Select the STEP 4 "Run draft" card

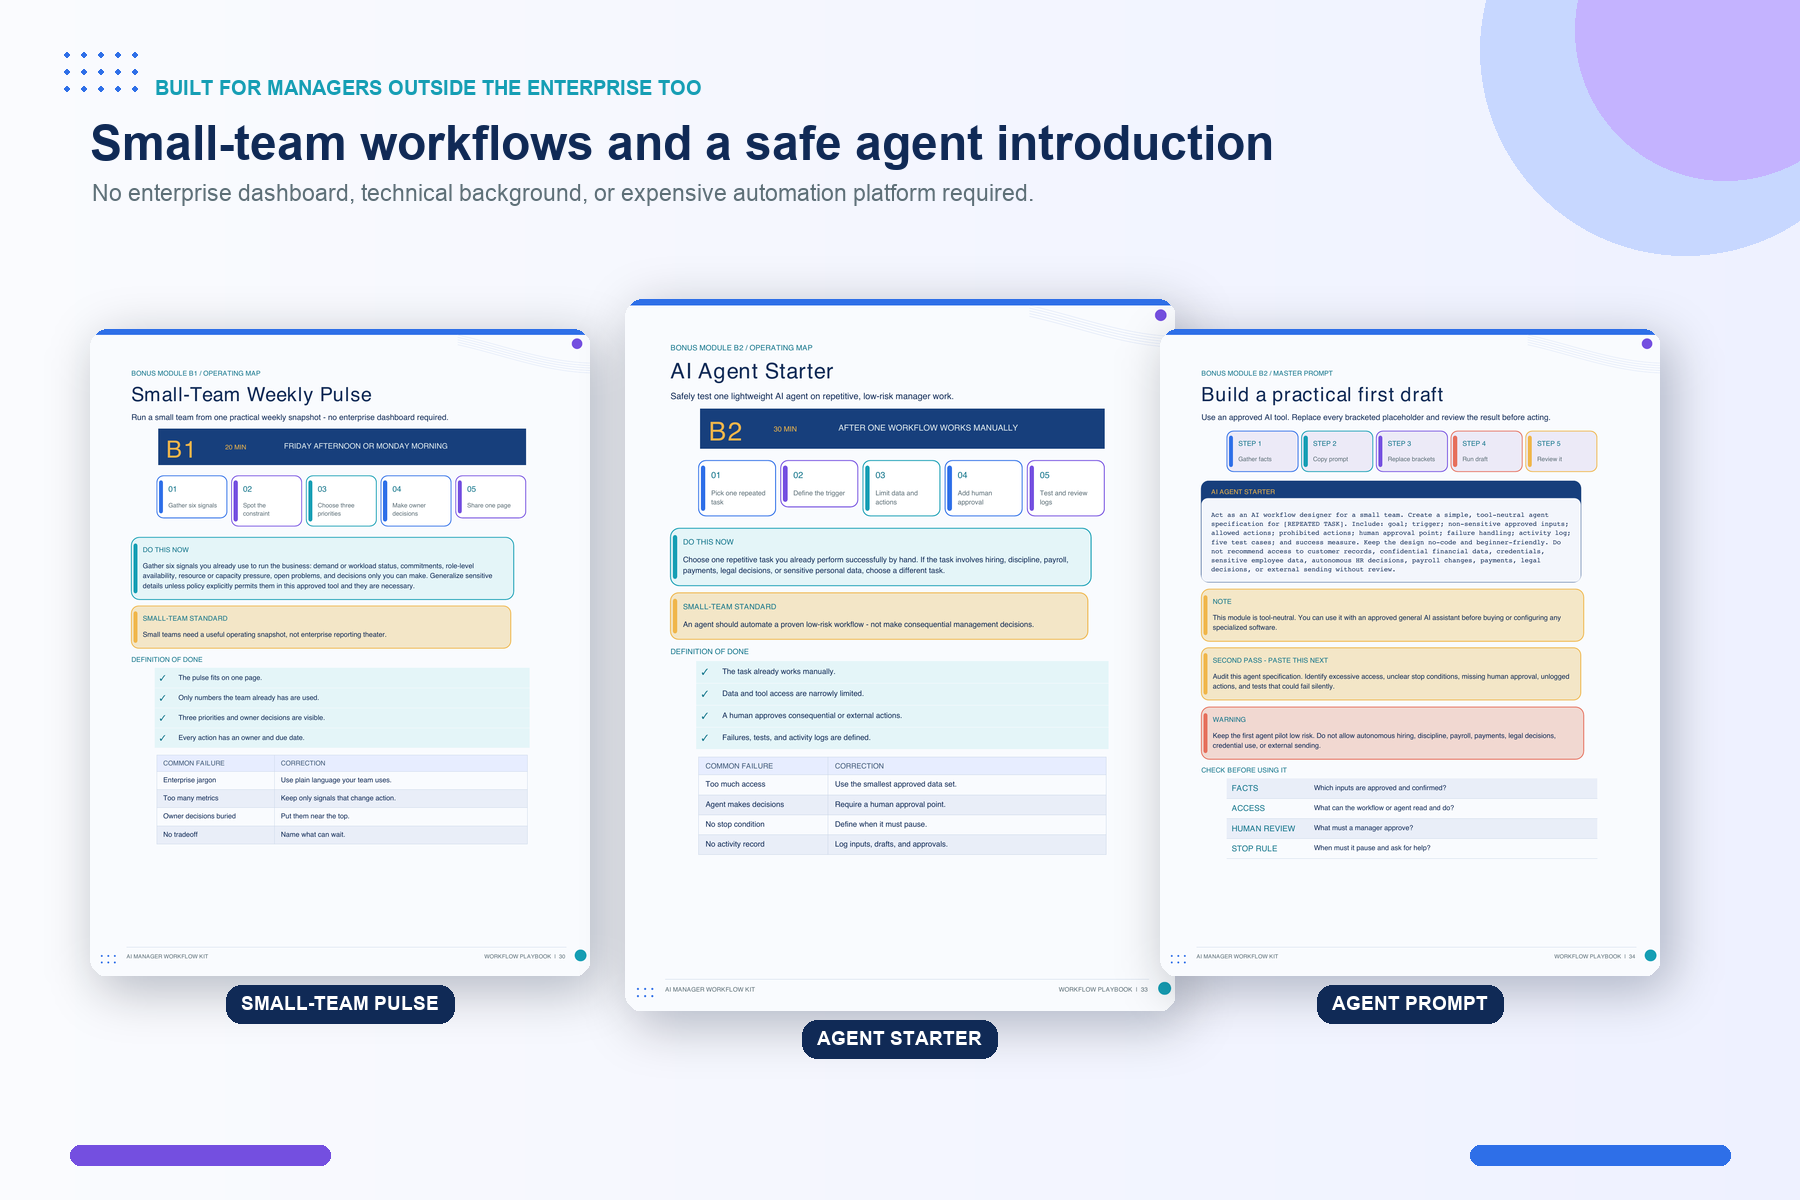coord(1486,451)
